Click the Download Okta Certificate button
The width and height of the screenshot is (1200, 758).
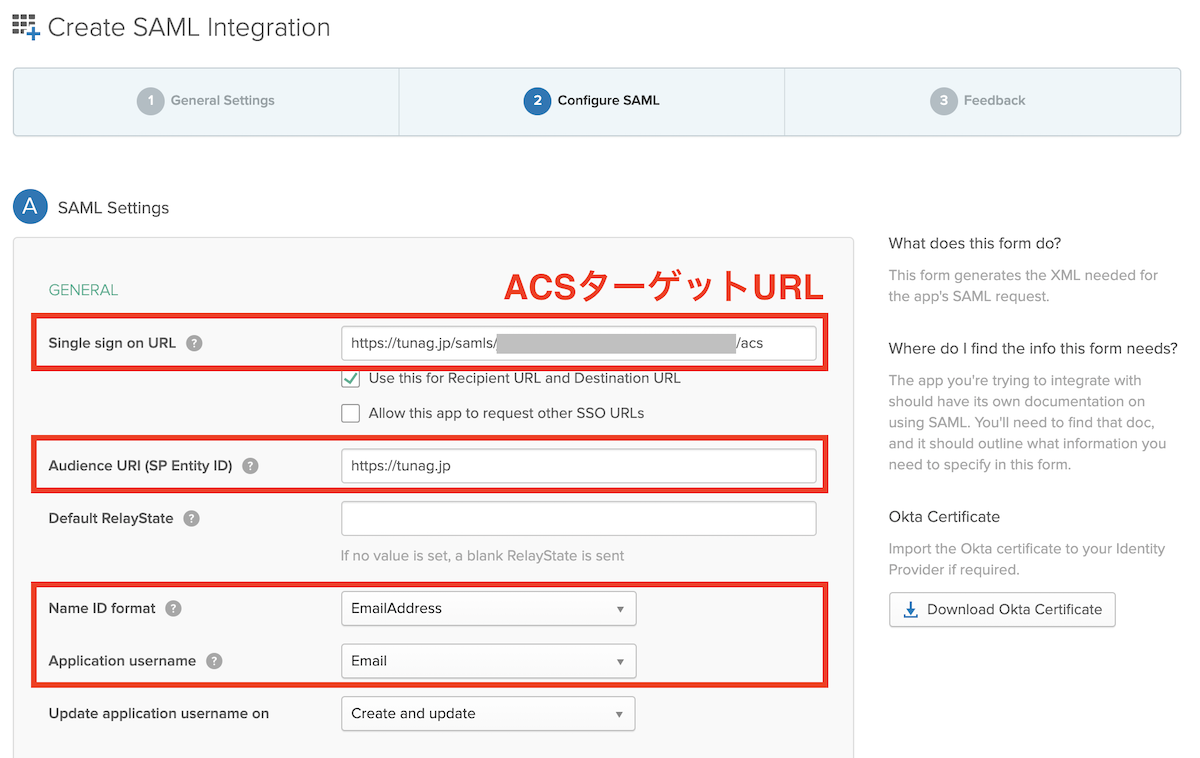(x=1002, y=609)
